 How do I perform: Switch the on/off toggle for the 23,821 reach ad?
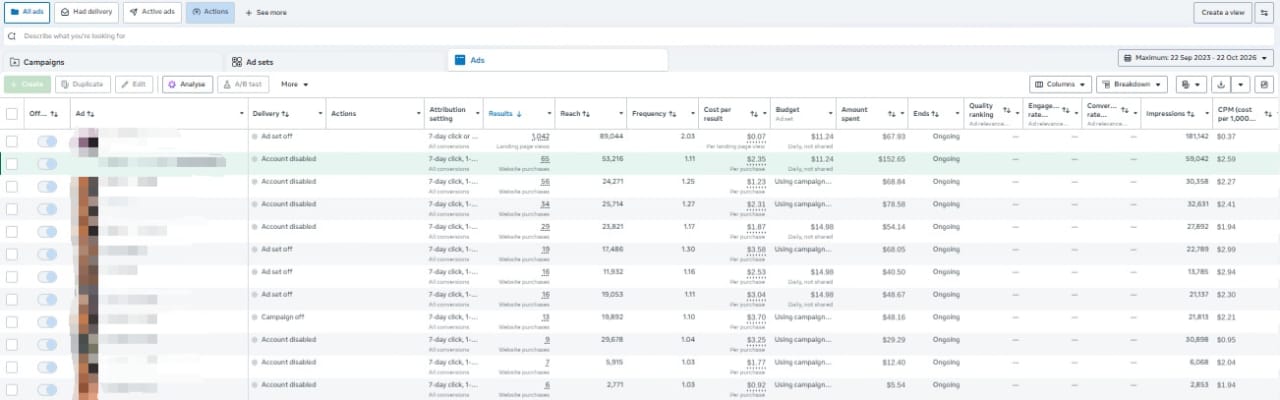pos(47,231)
